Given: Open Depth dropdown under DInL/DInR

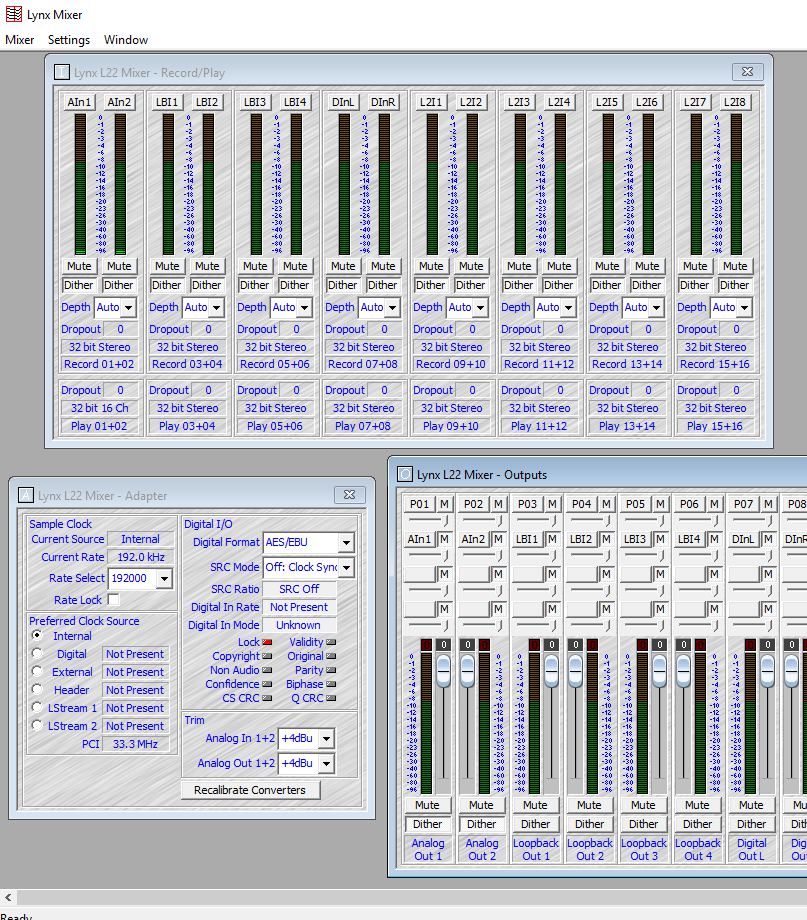Looking at the screenshot, I should (x=393, y=307).
